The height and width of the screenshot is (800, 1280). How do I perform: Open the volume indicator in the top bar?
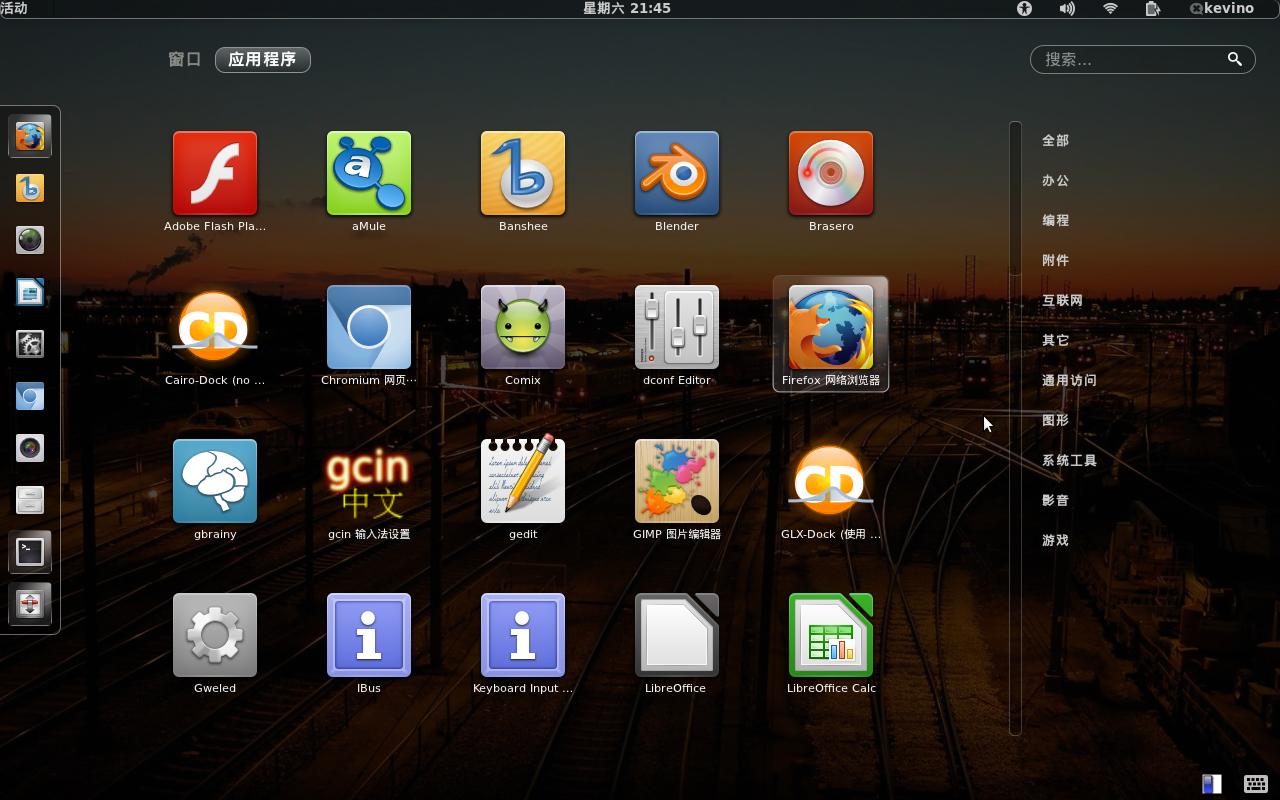[x=1067, y=8]
